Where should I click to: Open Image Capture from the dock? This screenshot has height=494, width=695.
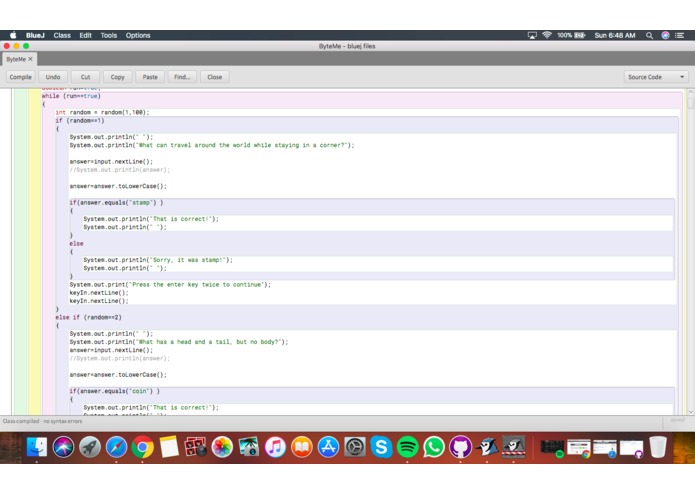pos(249,447)
